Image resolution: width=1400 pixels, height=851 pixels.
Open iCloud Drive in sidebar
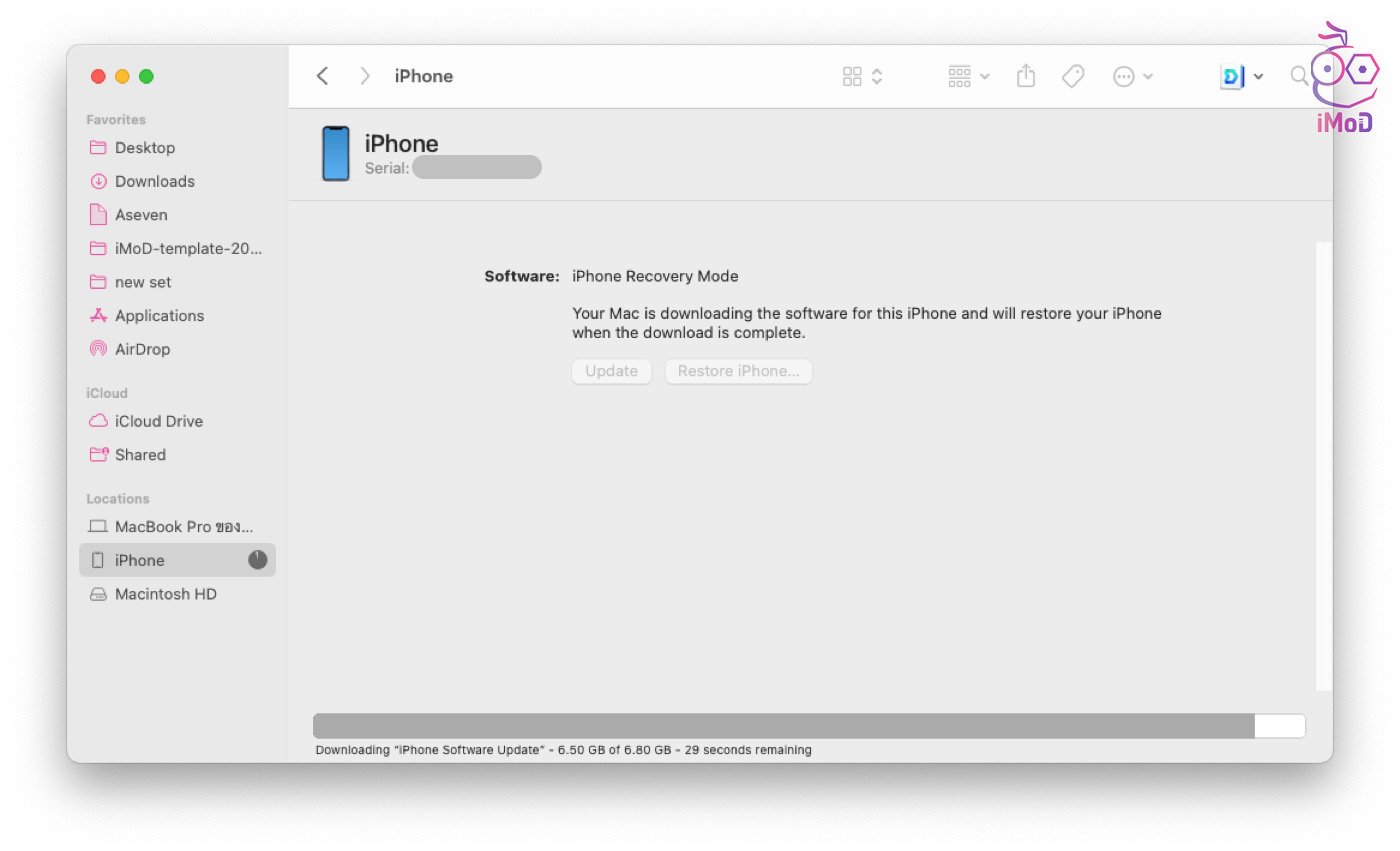[x=158, y=421]
